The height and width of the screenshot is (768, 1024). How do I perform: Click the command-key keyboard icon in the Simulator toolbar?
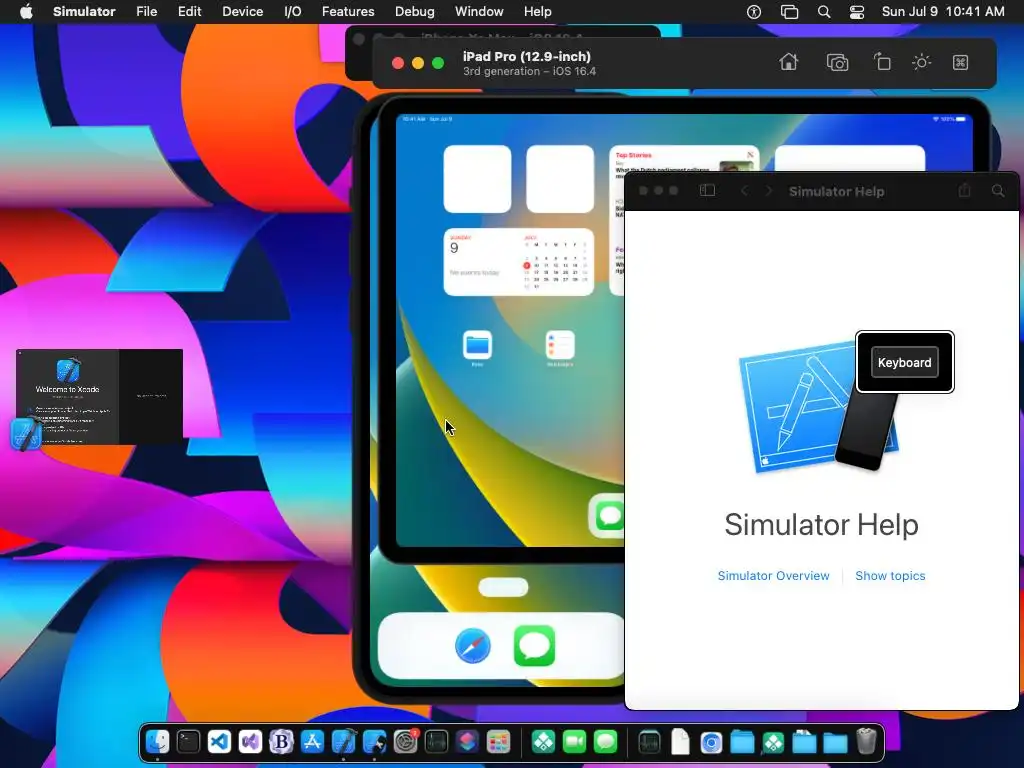tap(960, 63)
